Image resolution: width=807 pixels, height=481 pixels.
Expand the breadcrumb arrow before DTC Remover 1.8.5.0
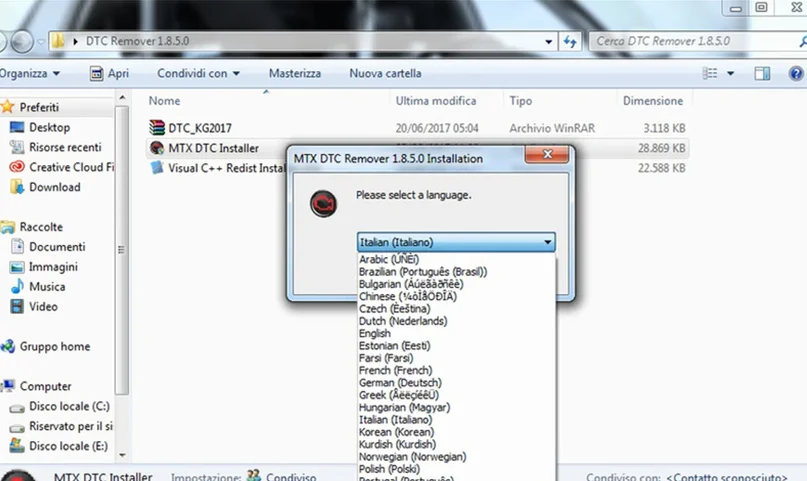coord(75,41)
